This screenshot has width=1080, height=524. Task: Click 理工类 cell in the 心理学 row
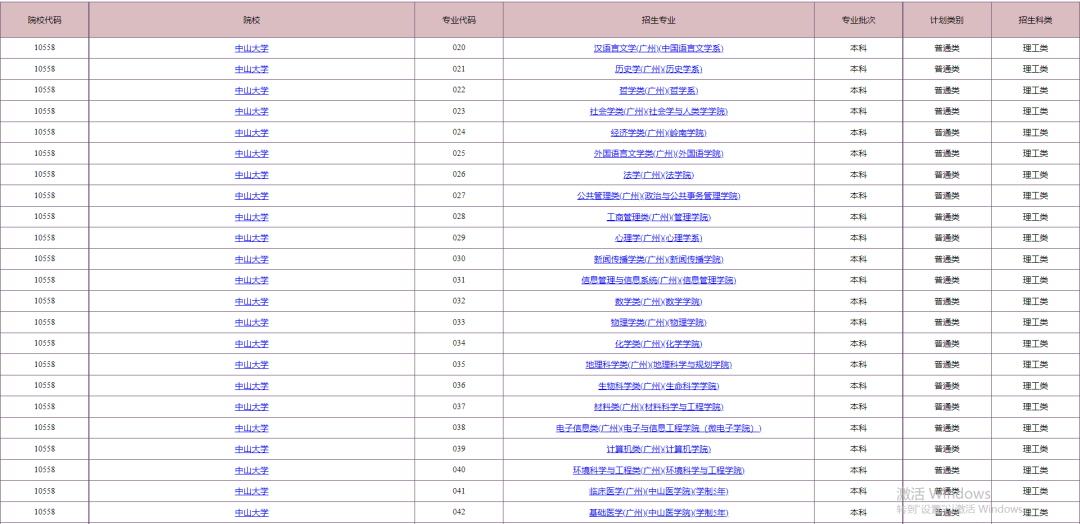tap(1036, 238)
